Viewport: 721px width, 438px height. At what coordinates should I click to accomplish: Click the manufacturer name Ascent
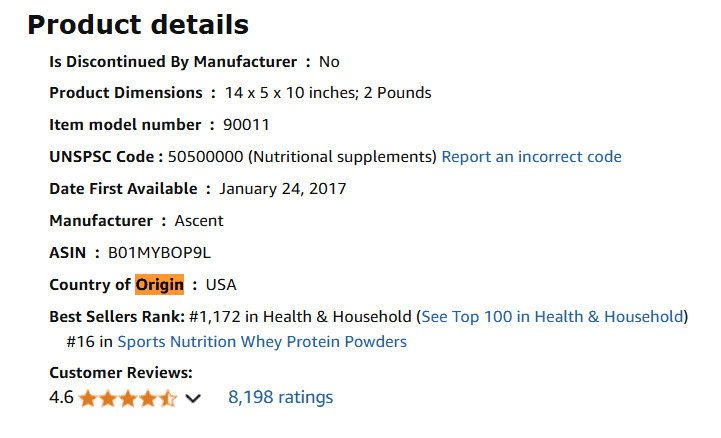point(199,220)
